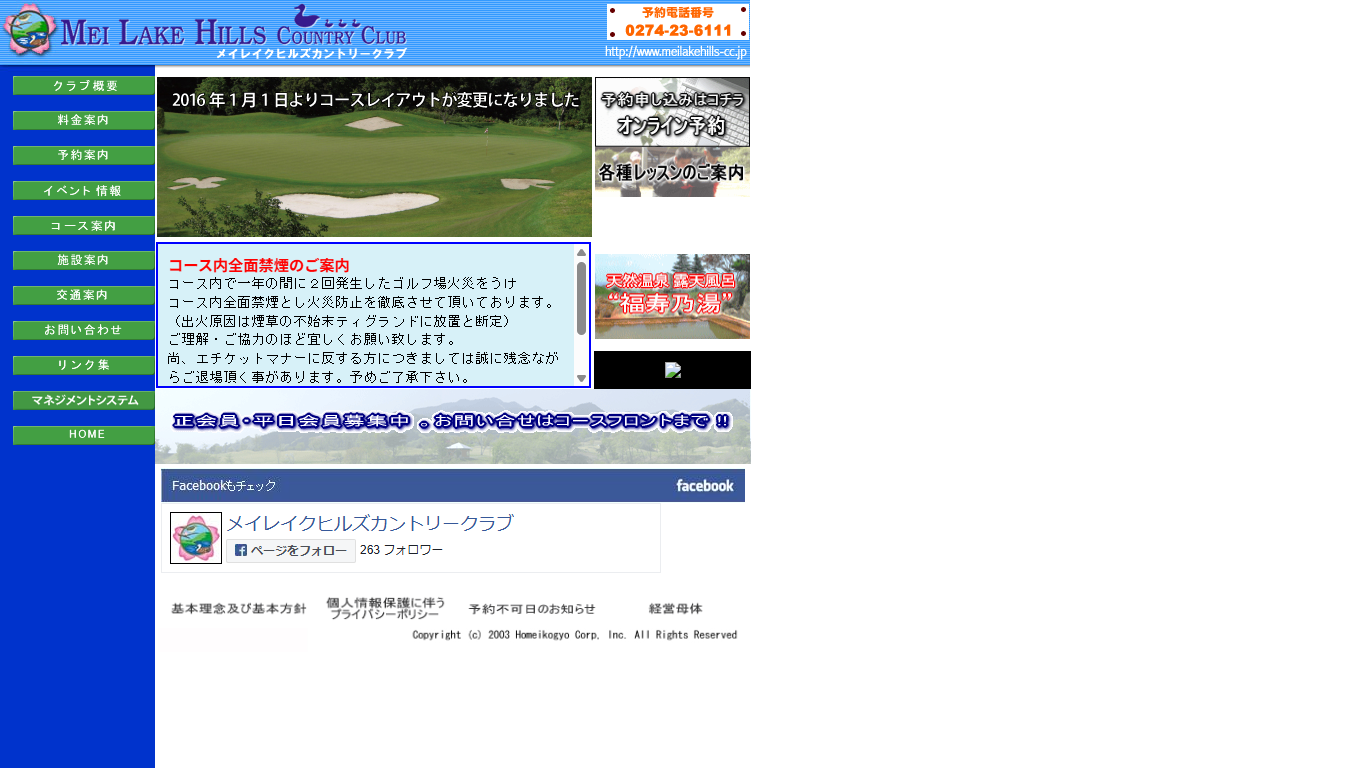Image resolution: width=1365 pixels, height=768 pixels.
Task: Go to 予約案内 page
Action: 84,156
